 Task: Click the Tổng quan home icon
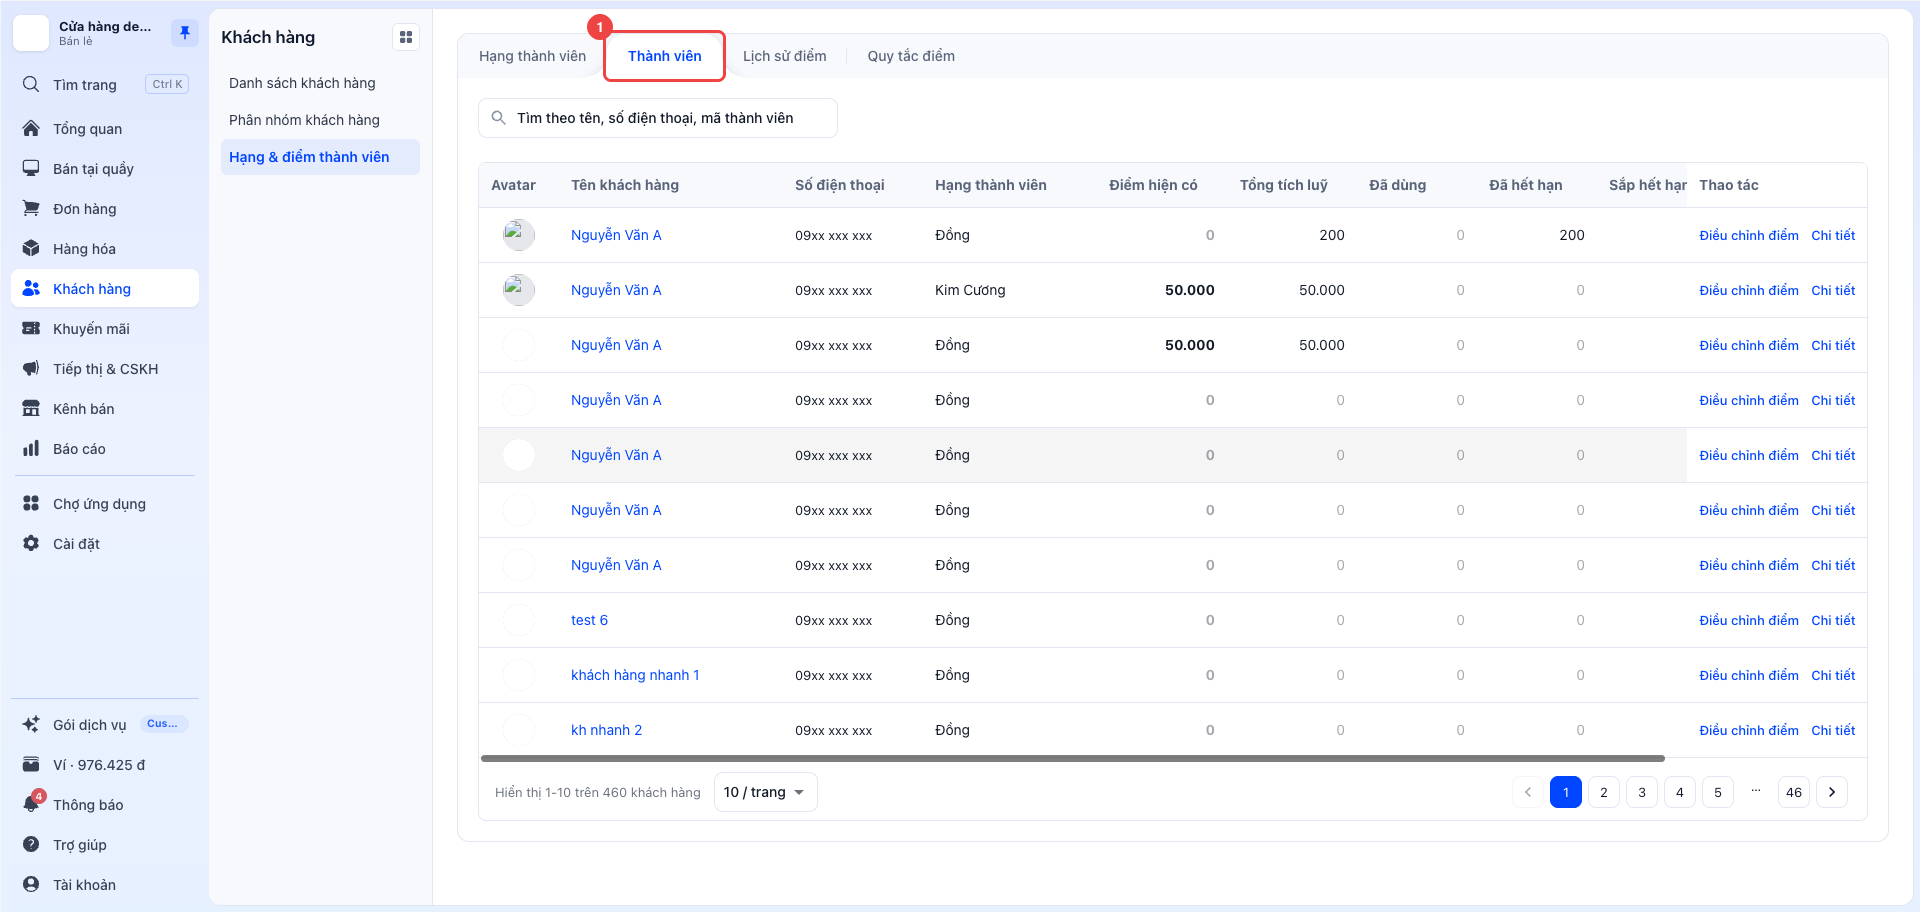pyautogui.click(x=31, y=129)
